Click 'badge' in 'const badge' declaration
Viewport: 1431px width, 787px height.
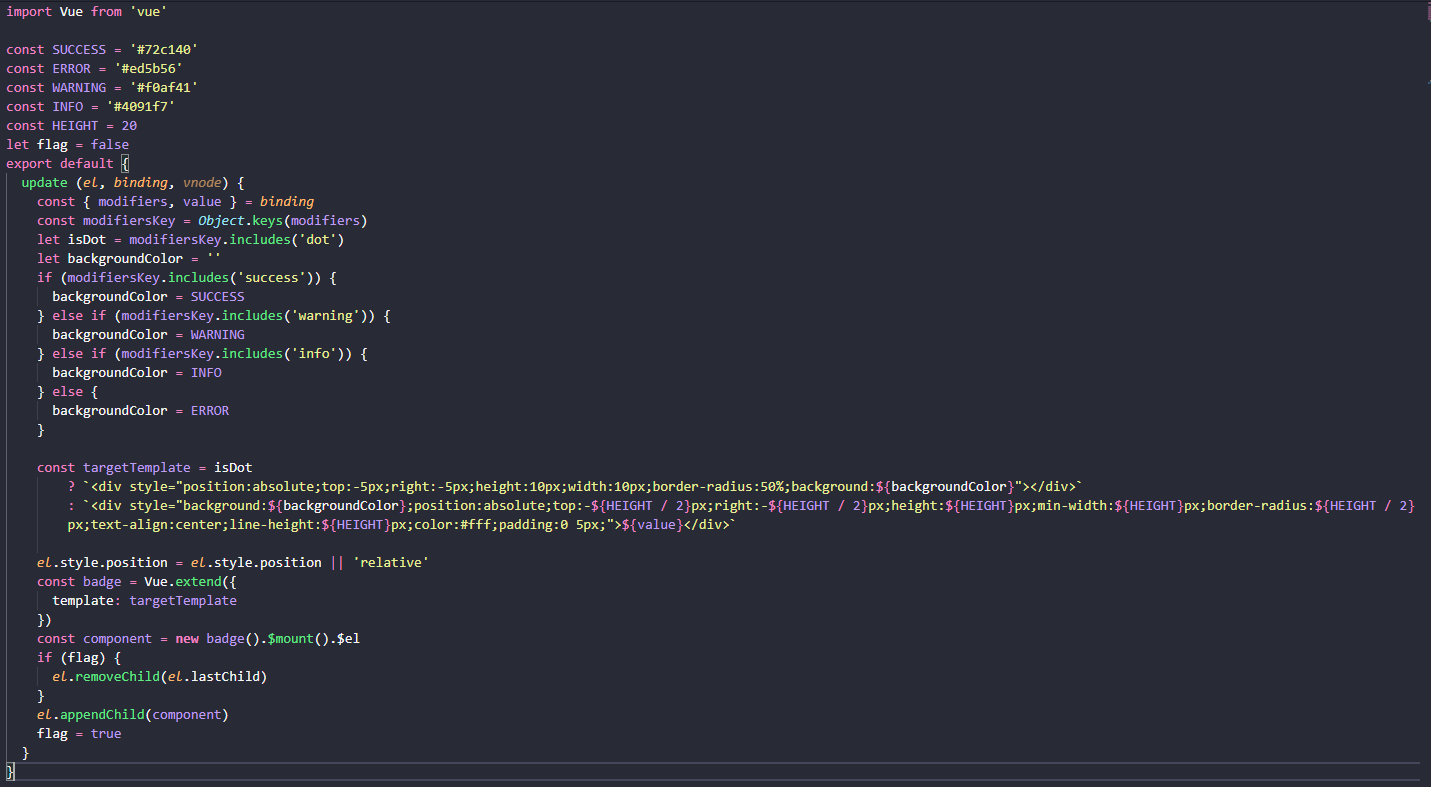click(x=102, y=581)
